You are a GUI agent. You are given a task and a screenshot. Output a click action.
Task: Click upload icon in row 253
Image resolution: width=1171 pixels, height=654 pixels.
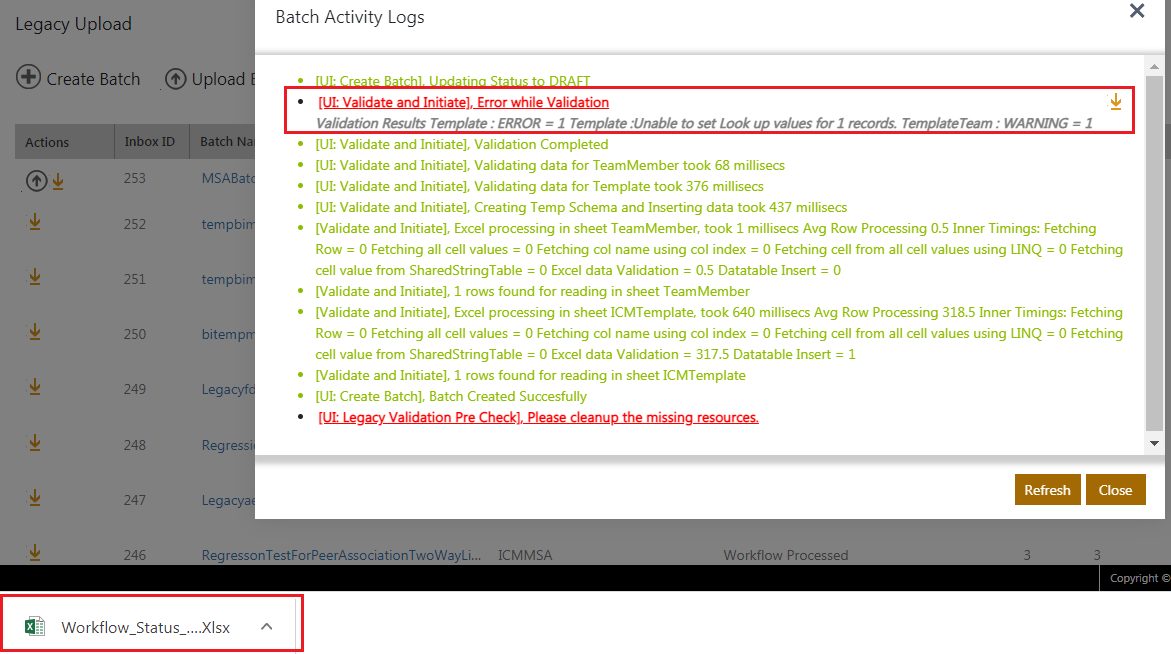(36, 181)
